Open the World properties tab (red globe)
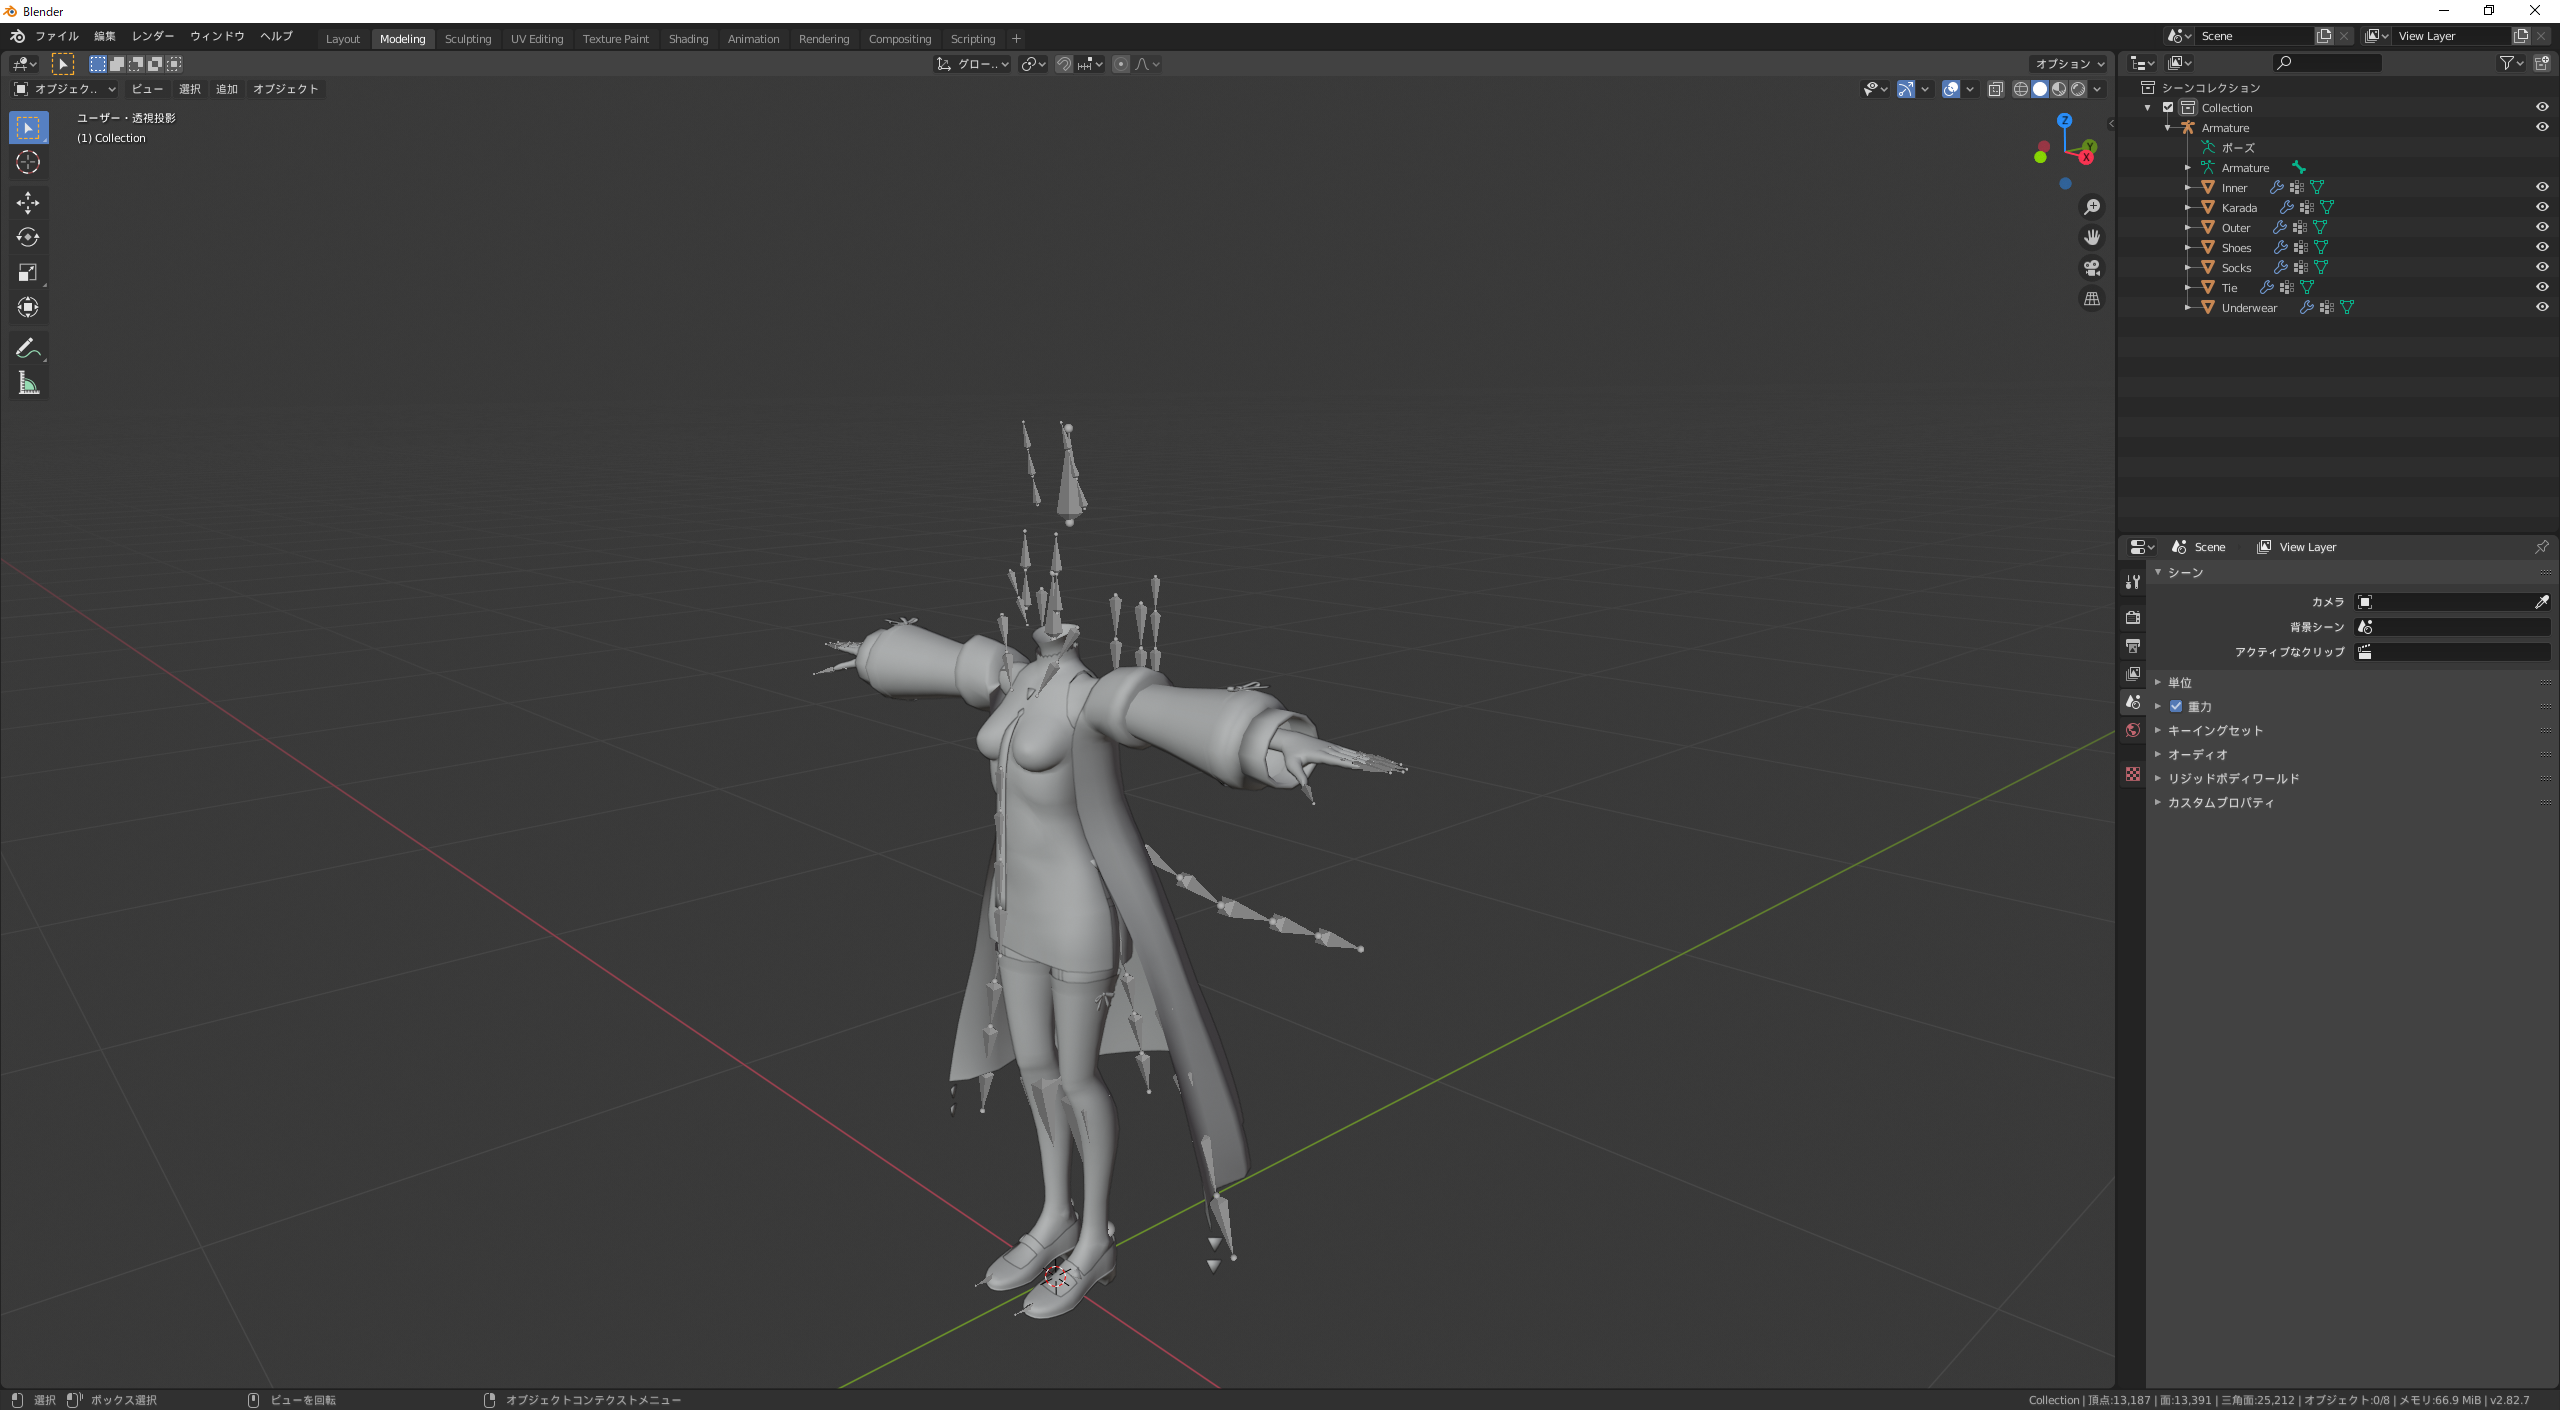This screenshot has height=1410, width=2560. pos(2132,730)
